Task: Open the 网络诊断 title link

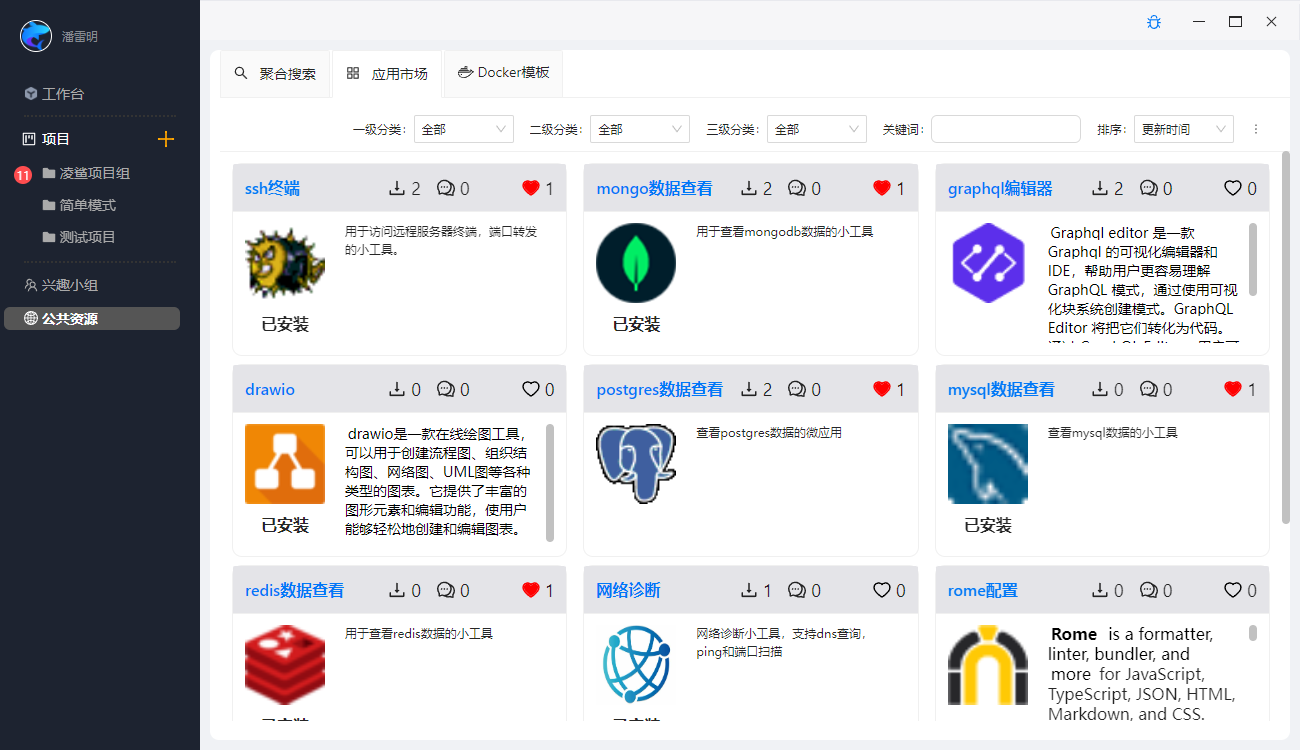Action: [x=628, y=590]
